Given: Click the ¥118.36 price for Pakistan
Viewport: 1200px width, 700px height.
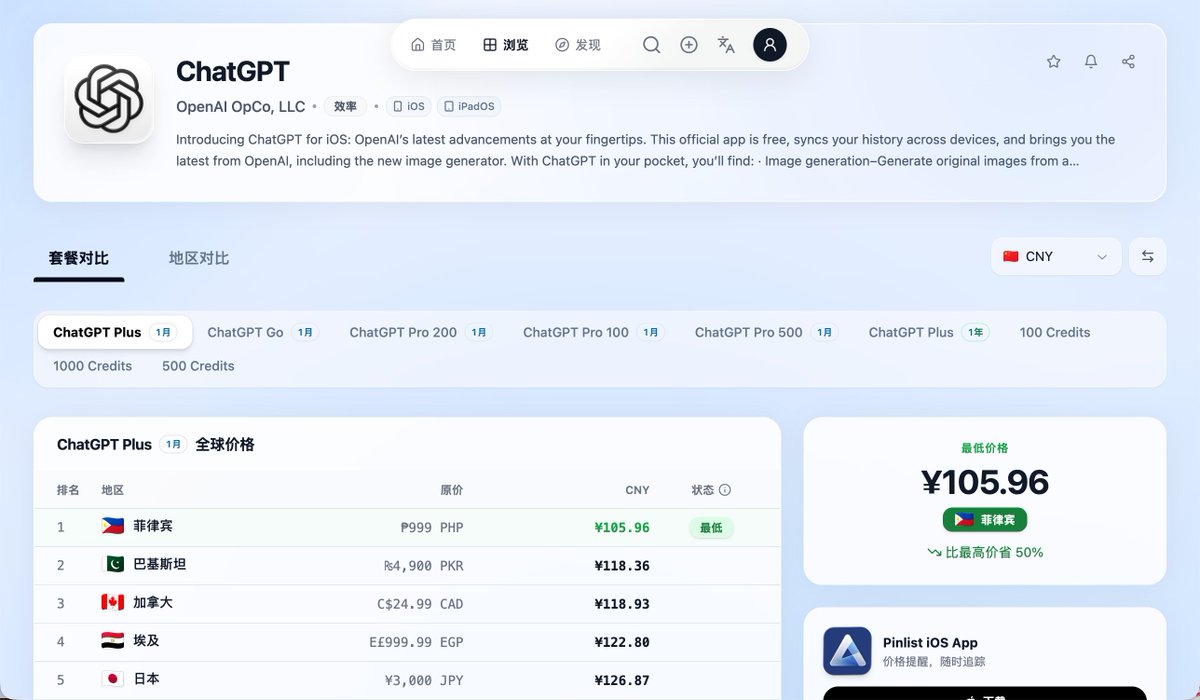Looking at the screenshot, I should coord(622,566).
